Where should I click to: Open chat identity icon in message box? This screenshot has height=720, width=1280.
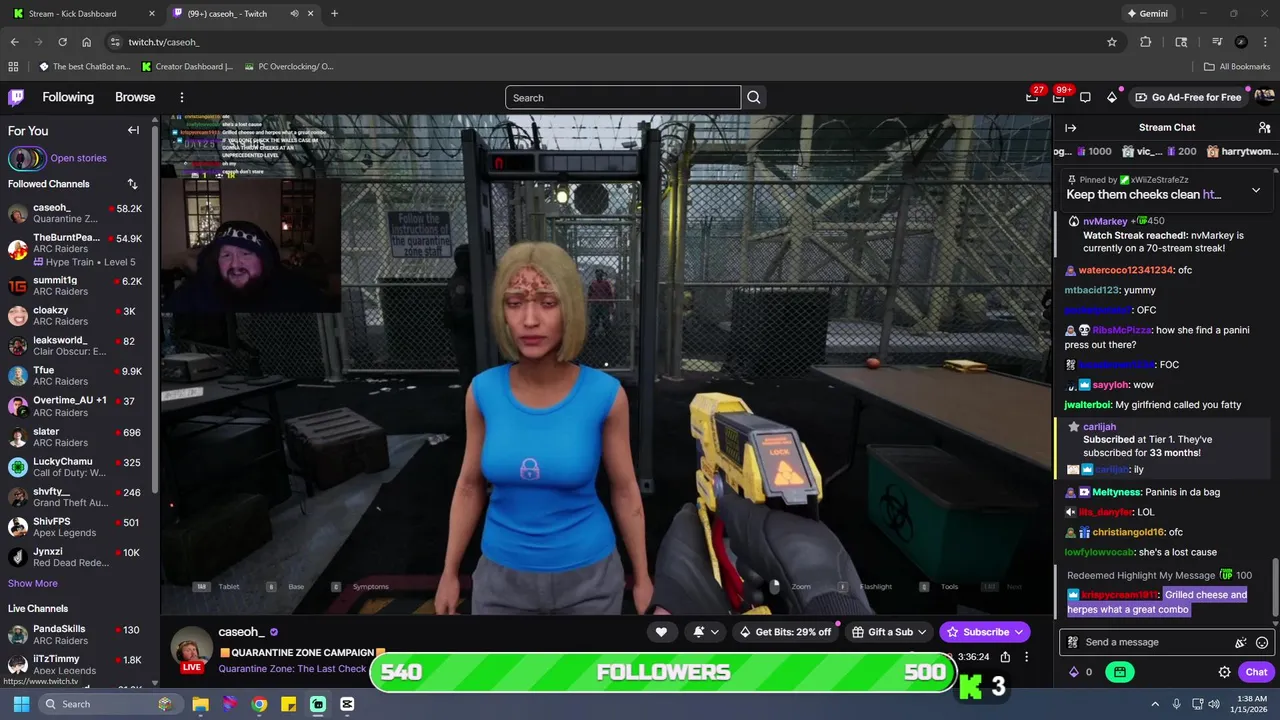point(1072,642)
